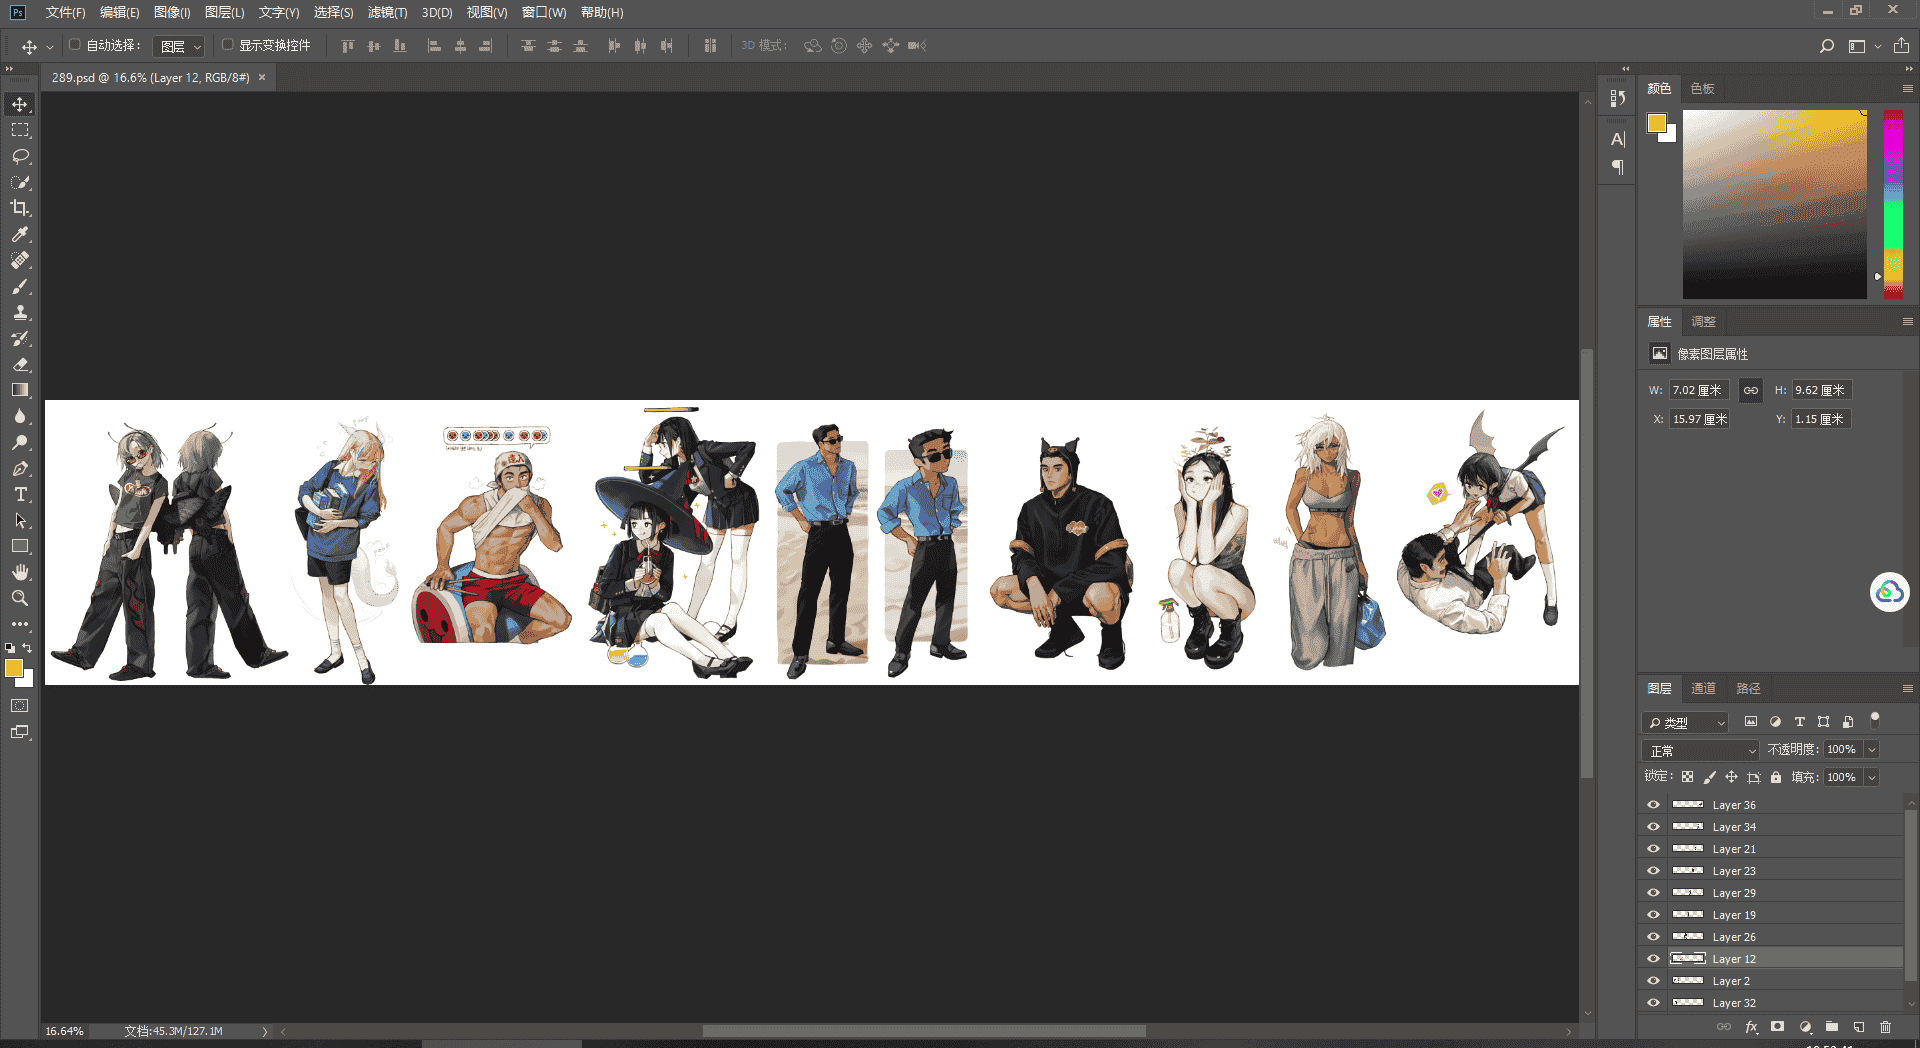1920x1048 pixels.
Task: Select the Gradient tool
Action: tap(20, 390)
